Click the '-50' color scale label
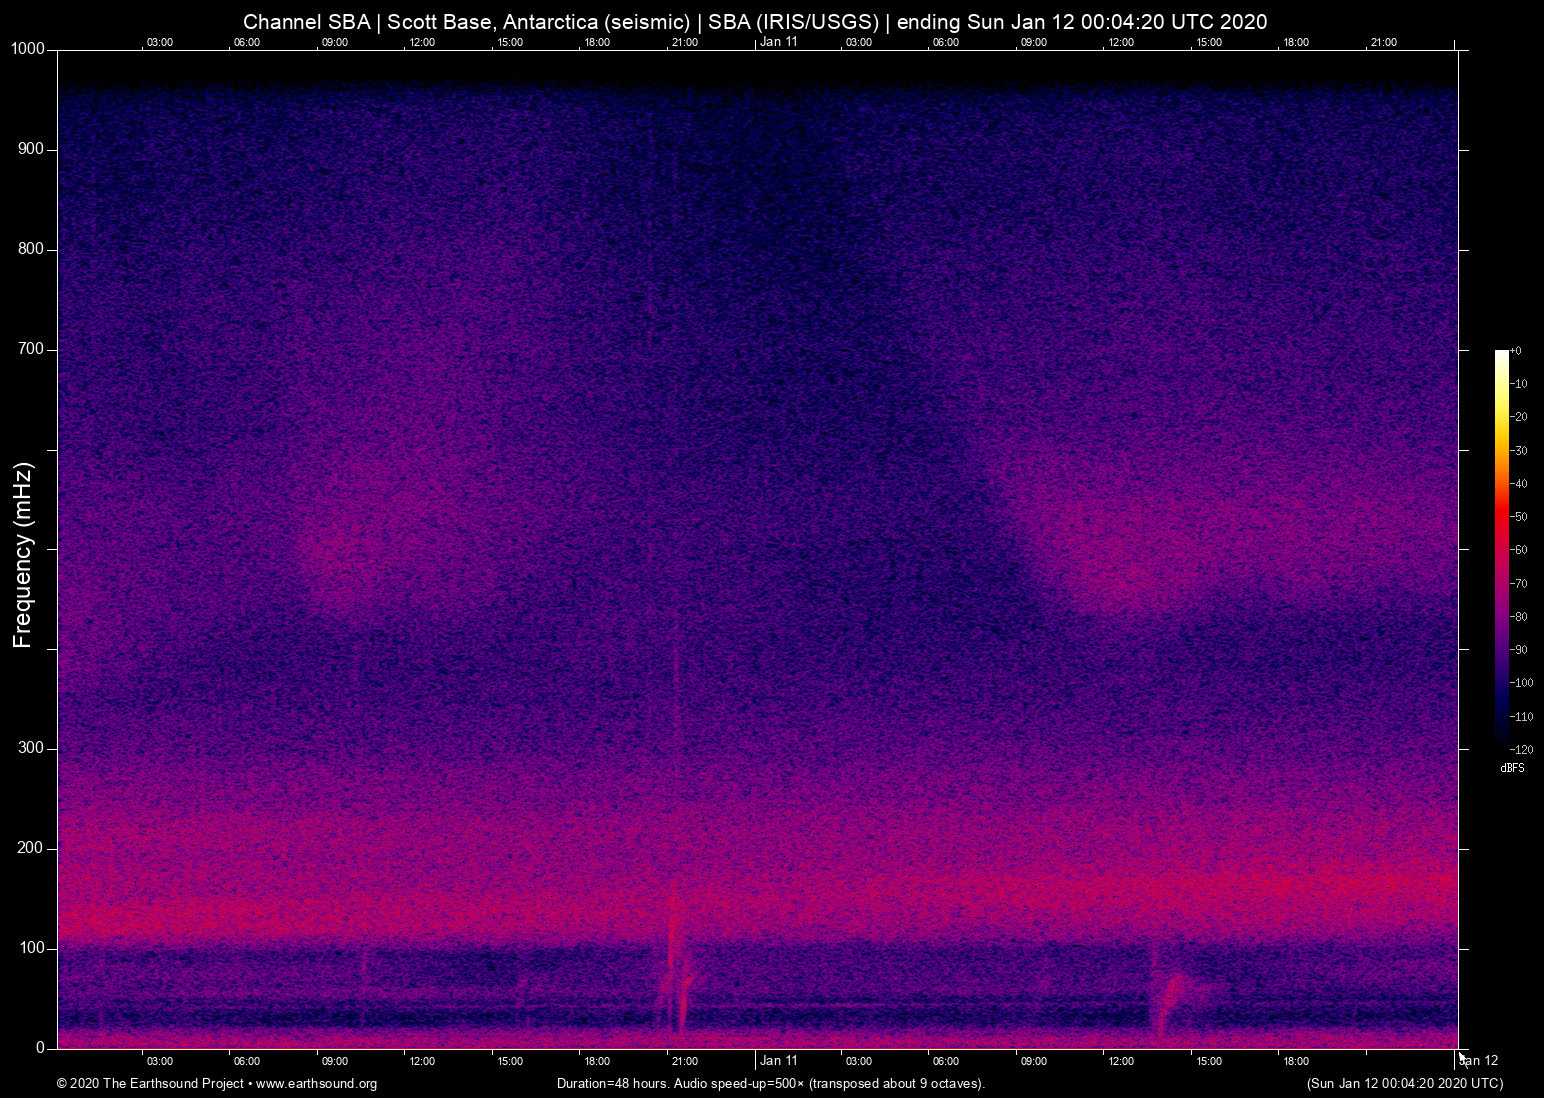 click(1519, 517)
